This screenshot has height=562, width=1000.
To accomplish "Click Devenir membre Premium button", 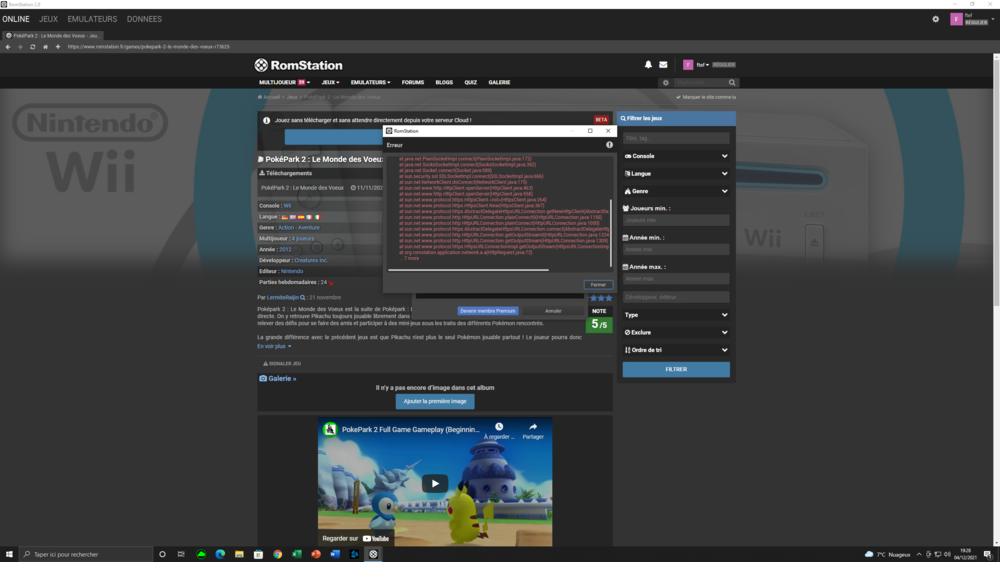I will coord(488,311).
